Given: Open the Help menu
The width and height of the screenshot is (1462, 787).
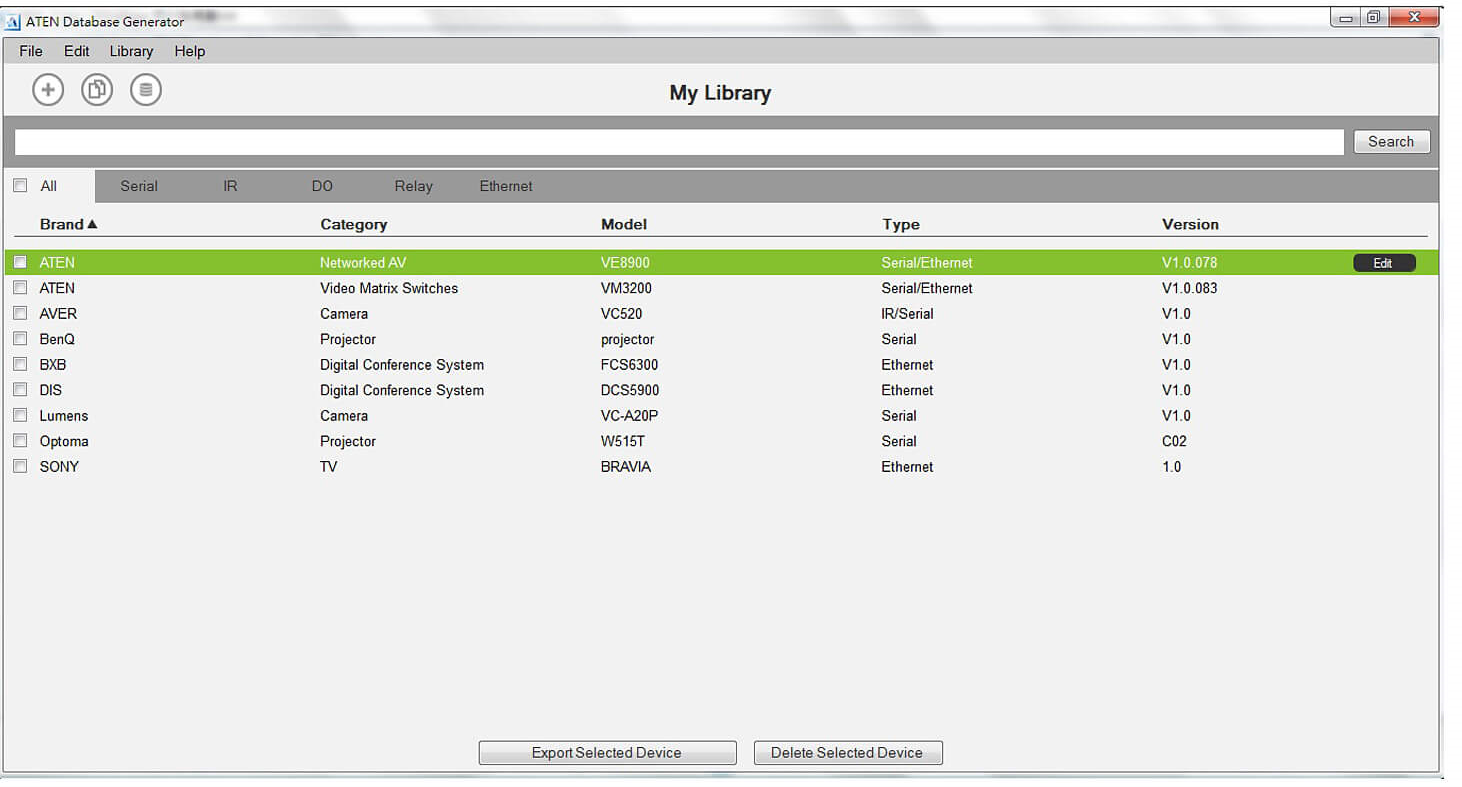Looking at the screenshot, I should pyautogui.click(x=189, y=51).
